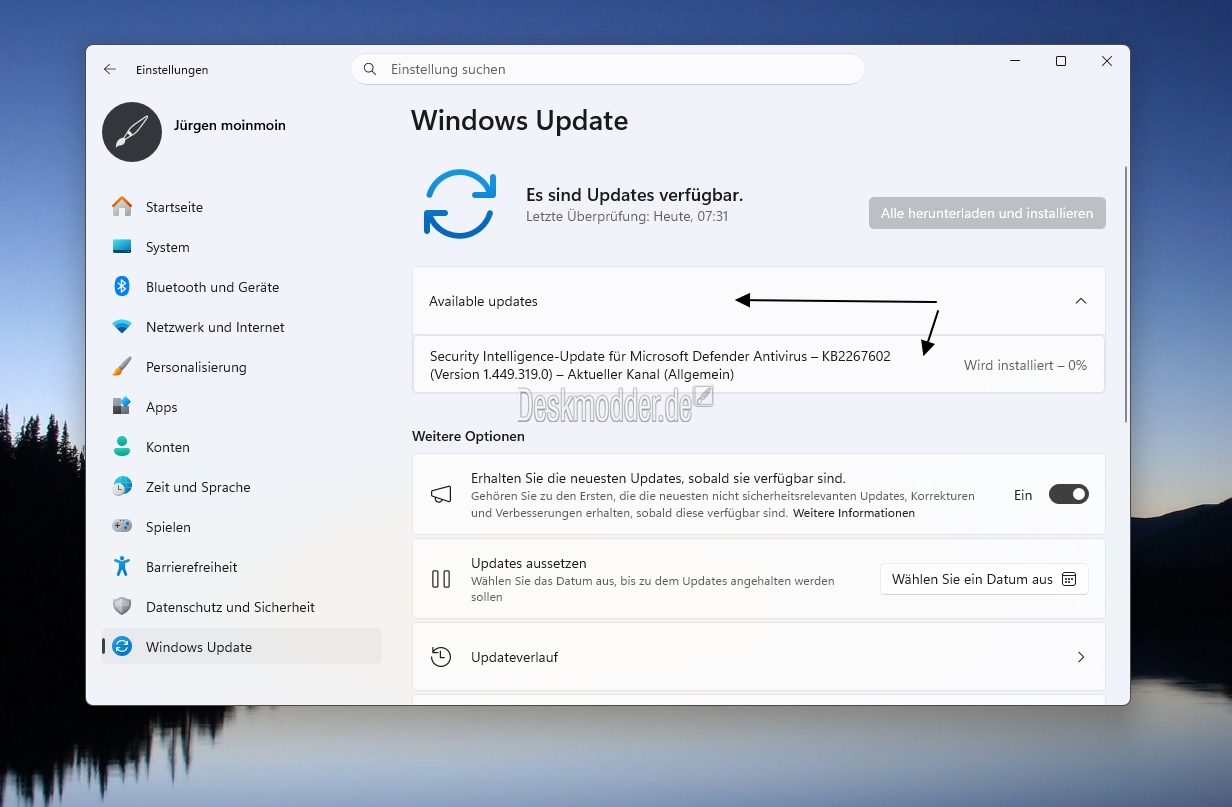Click Alle herunterladen und installieren button
The width and height of the screenshot is (1232, 807).
[x=987, y=213]
